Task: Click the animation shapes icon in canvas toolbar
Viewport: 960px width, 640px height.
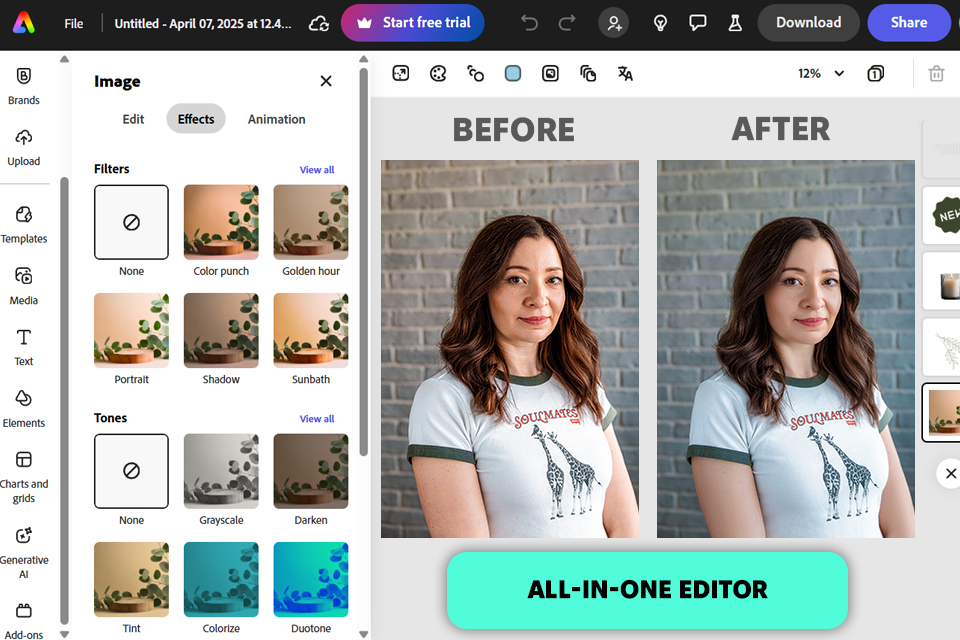Action: (x=475, y=73)
